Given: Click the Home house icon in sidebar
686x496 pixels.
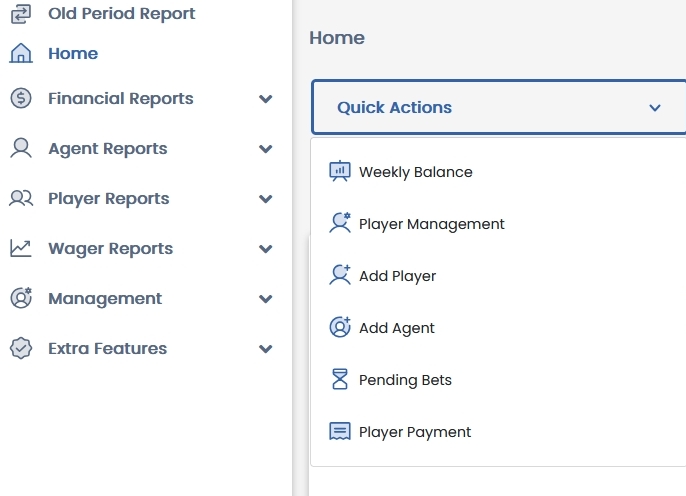Looking at the screenshot, I should 21,54.
